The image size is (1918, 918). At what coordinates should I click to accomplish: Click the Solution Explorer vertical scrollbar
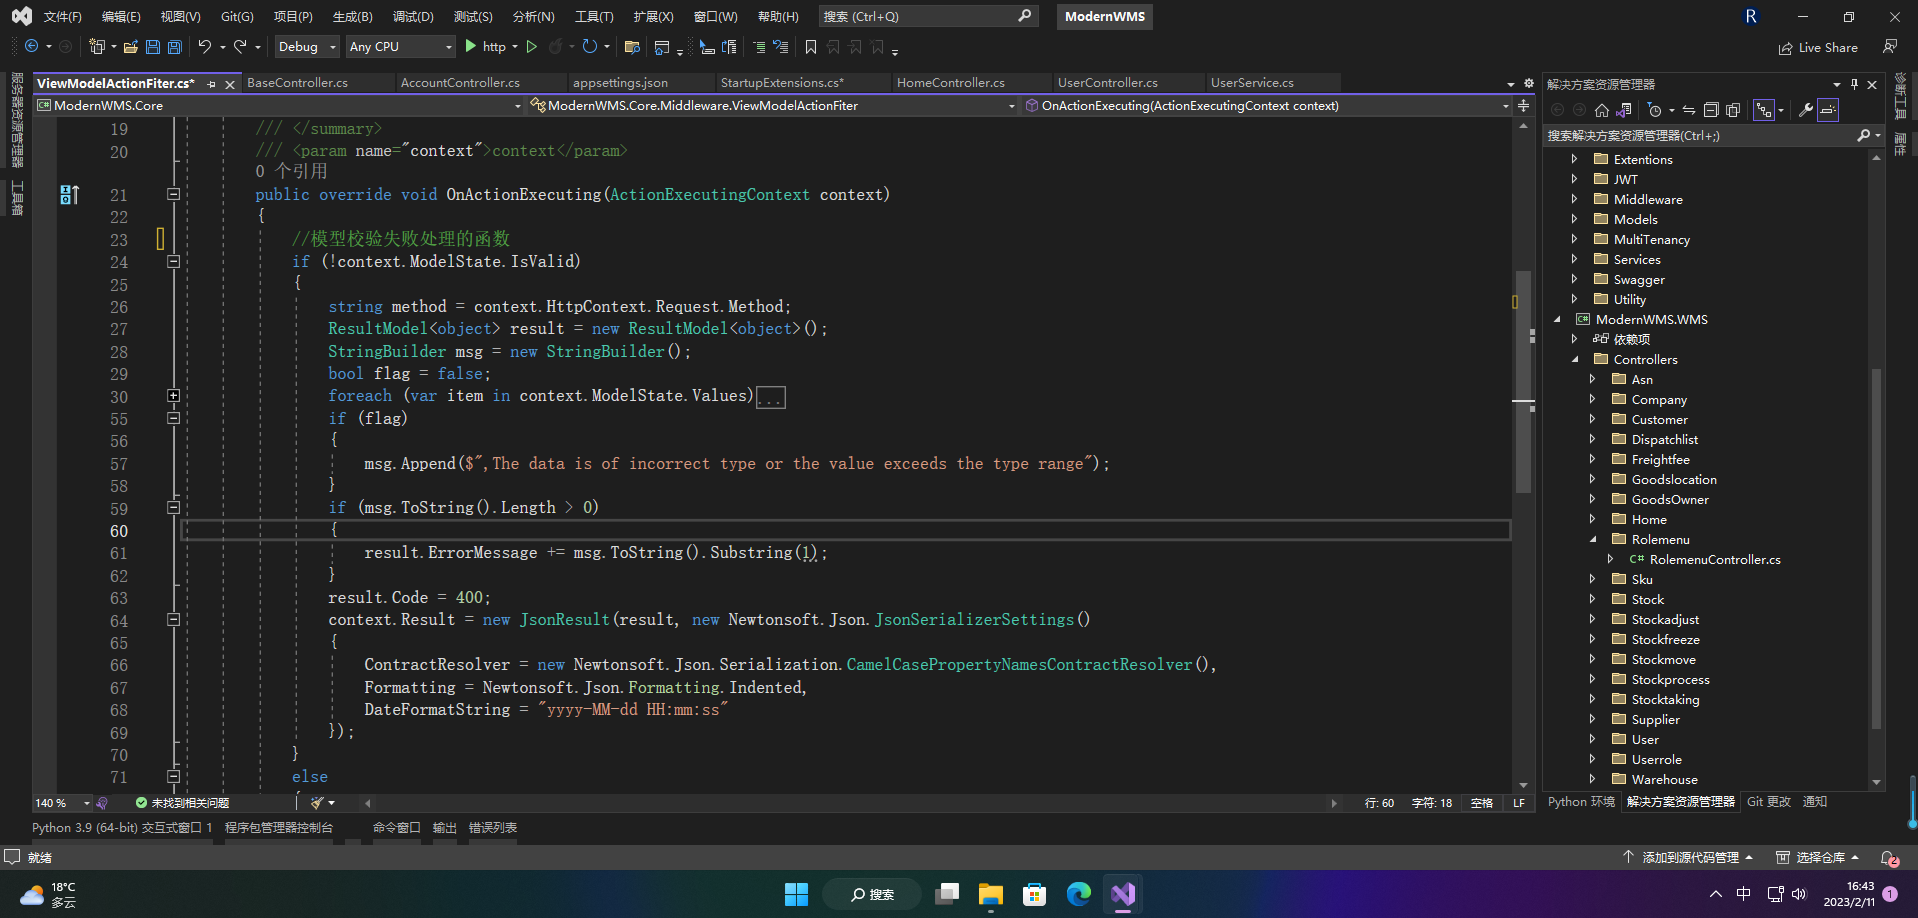coord(1876,548)
